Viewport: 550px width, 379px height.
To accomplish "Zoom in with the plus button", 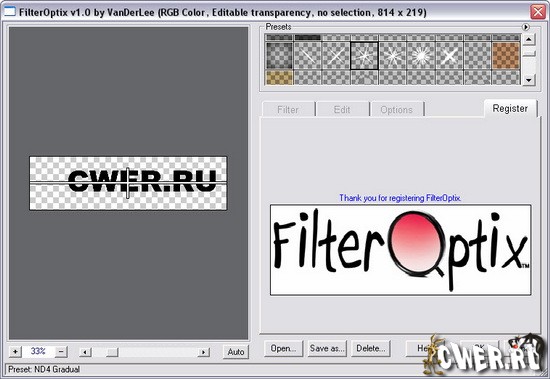I will tap(15, 351).
